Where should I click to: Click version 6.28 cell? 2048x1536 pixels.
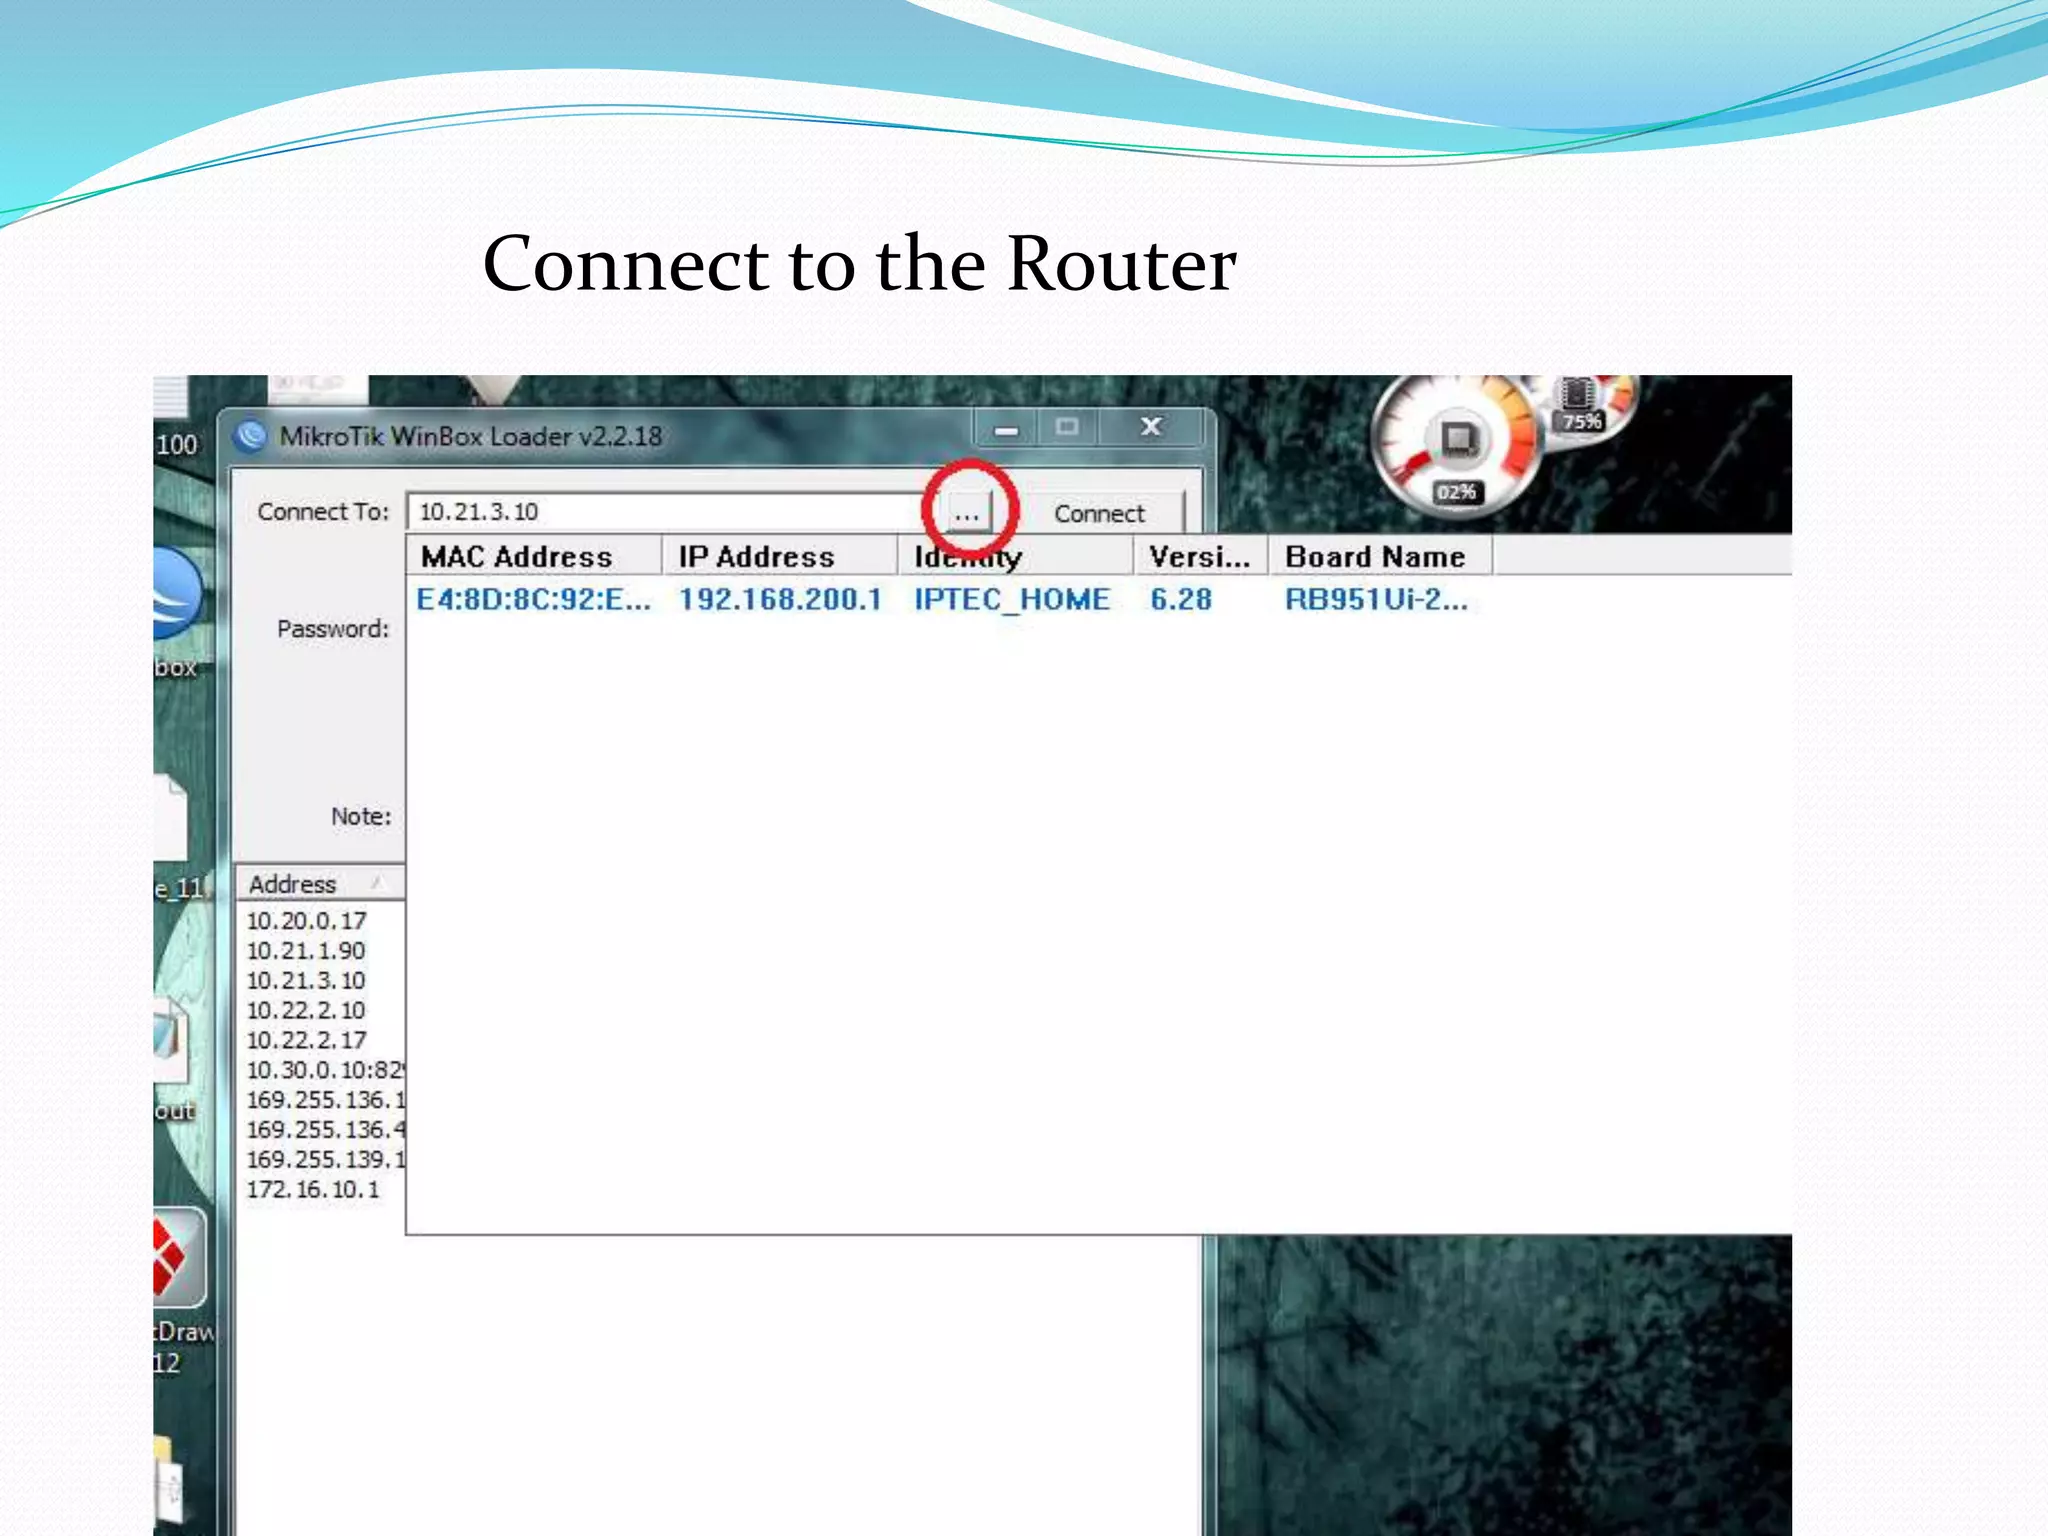coord(1181,600)
